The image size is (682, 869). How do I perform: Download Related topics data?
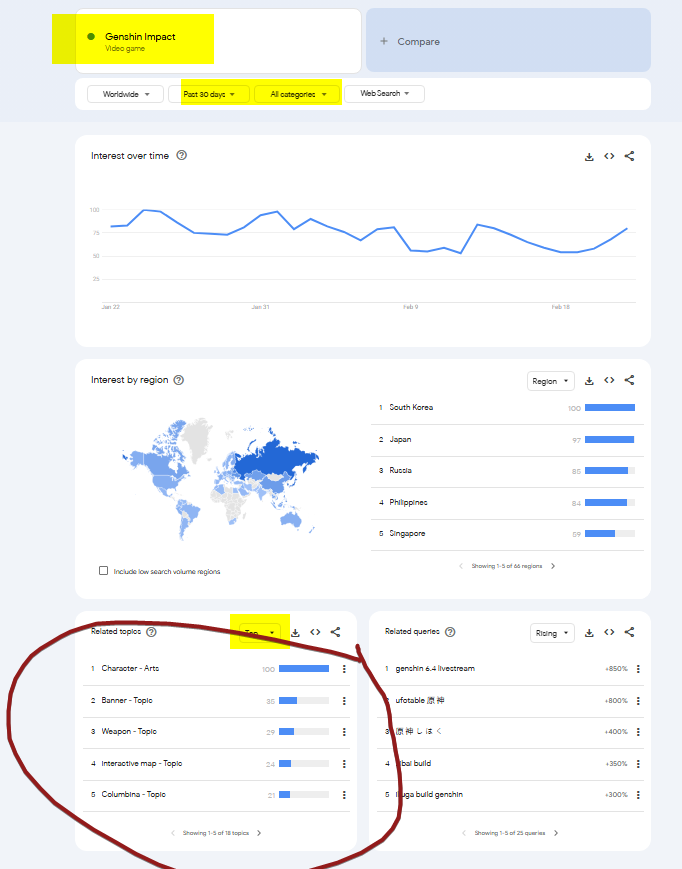295,633
